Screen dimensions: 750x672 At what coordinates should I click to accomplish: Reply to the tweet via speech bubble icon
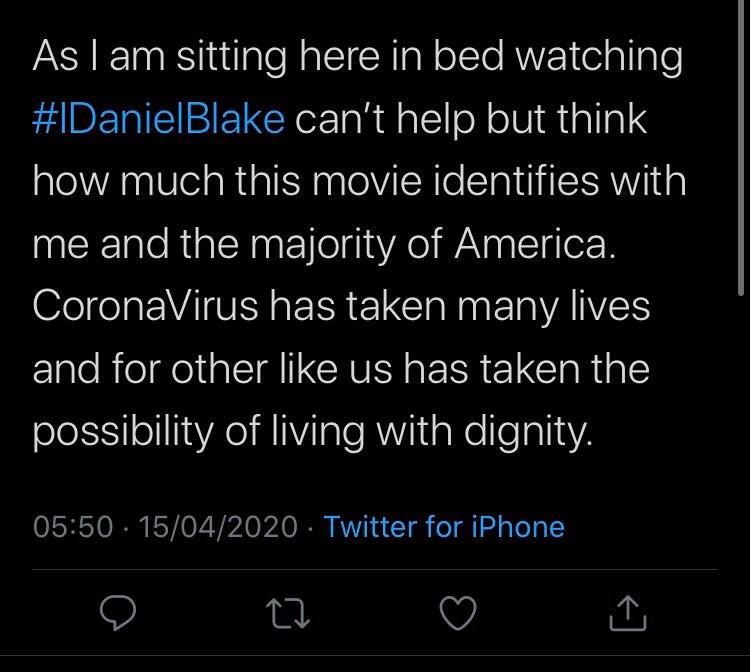tap(118, 612)
